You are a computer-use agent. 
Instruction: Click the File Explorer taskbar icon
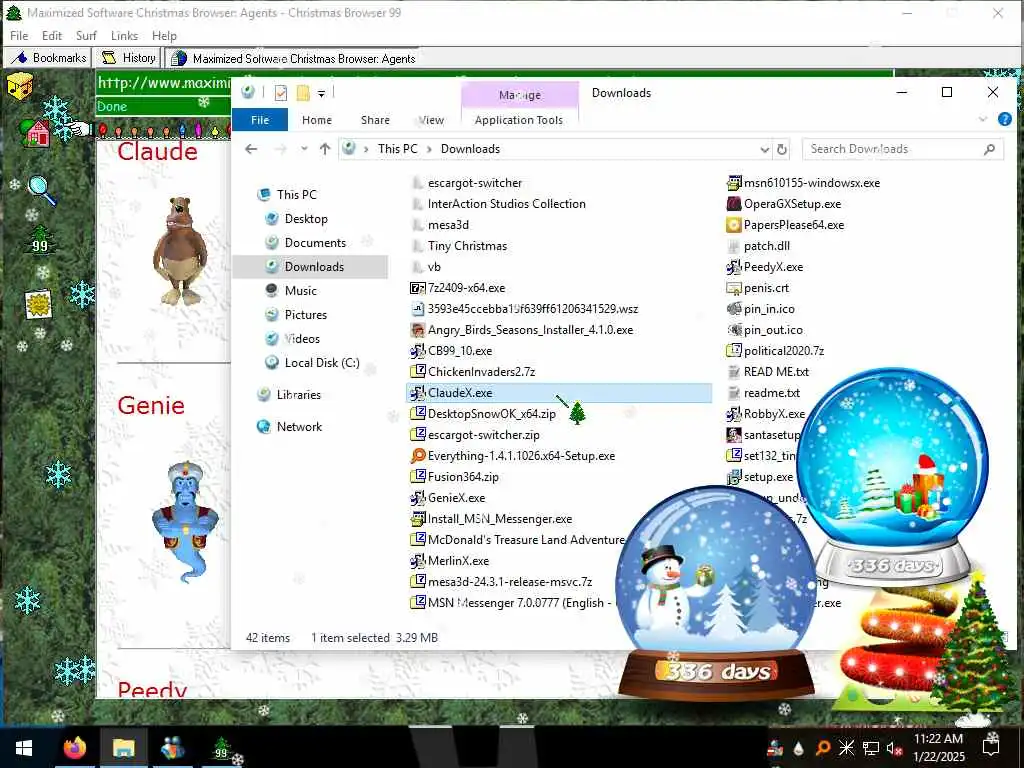click(123, 748)
